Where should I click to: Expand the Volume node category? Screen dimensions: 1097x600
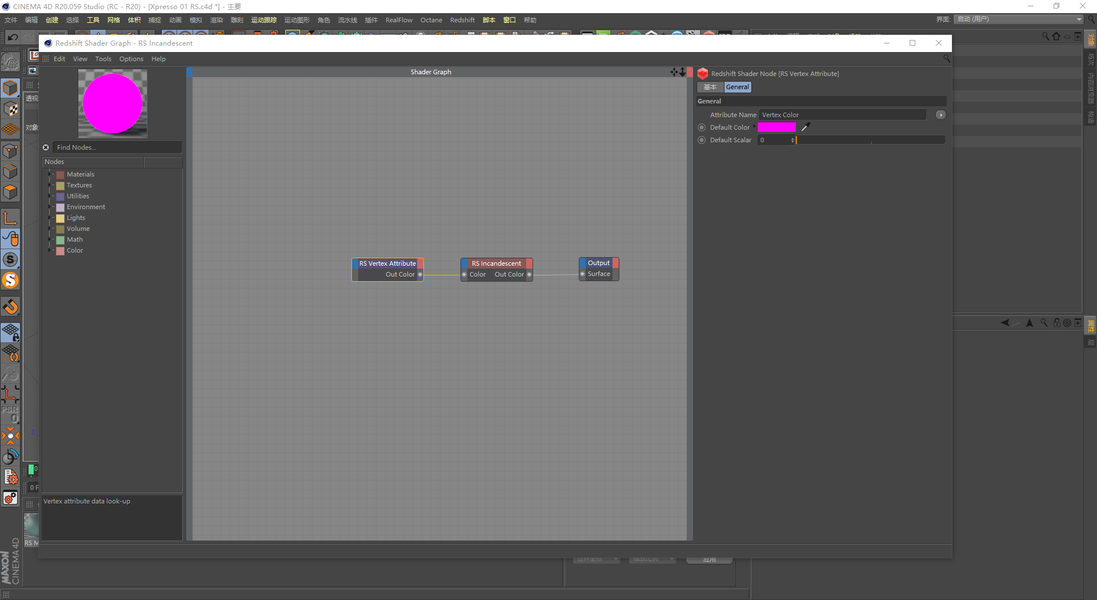(50, 229)
